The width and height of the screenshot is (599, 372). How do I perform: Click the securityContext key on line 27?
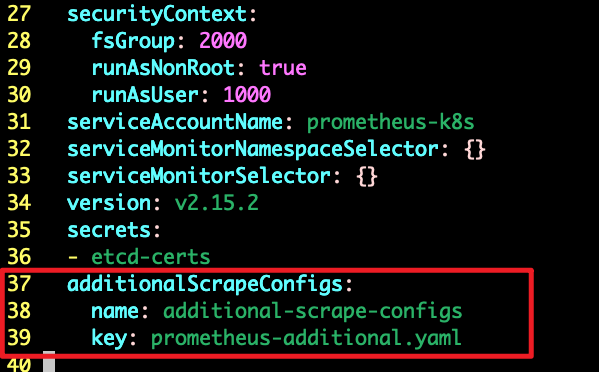[157, 15]
